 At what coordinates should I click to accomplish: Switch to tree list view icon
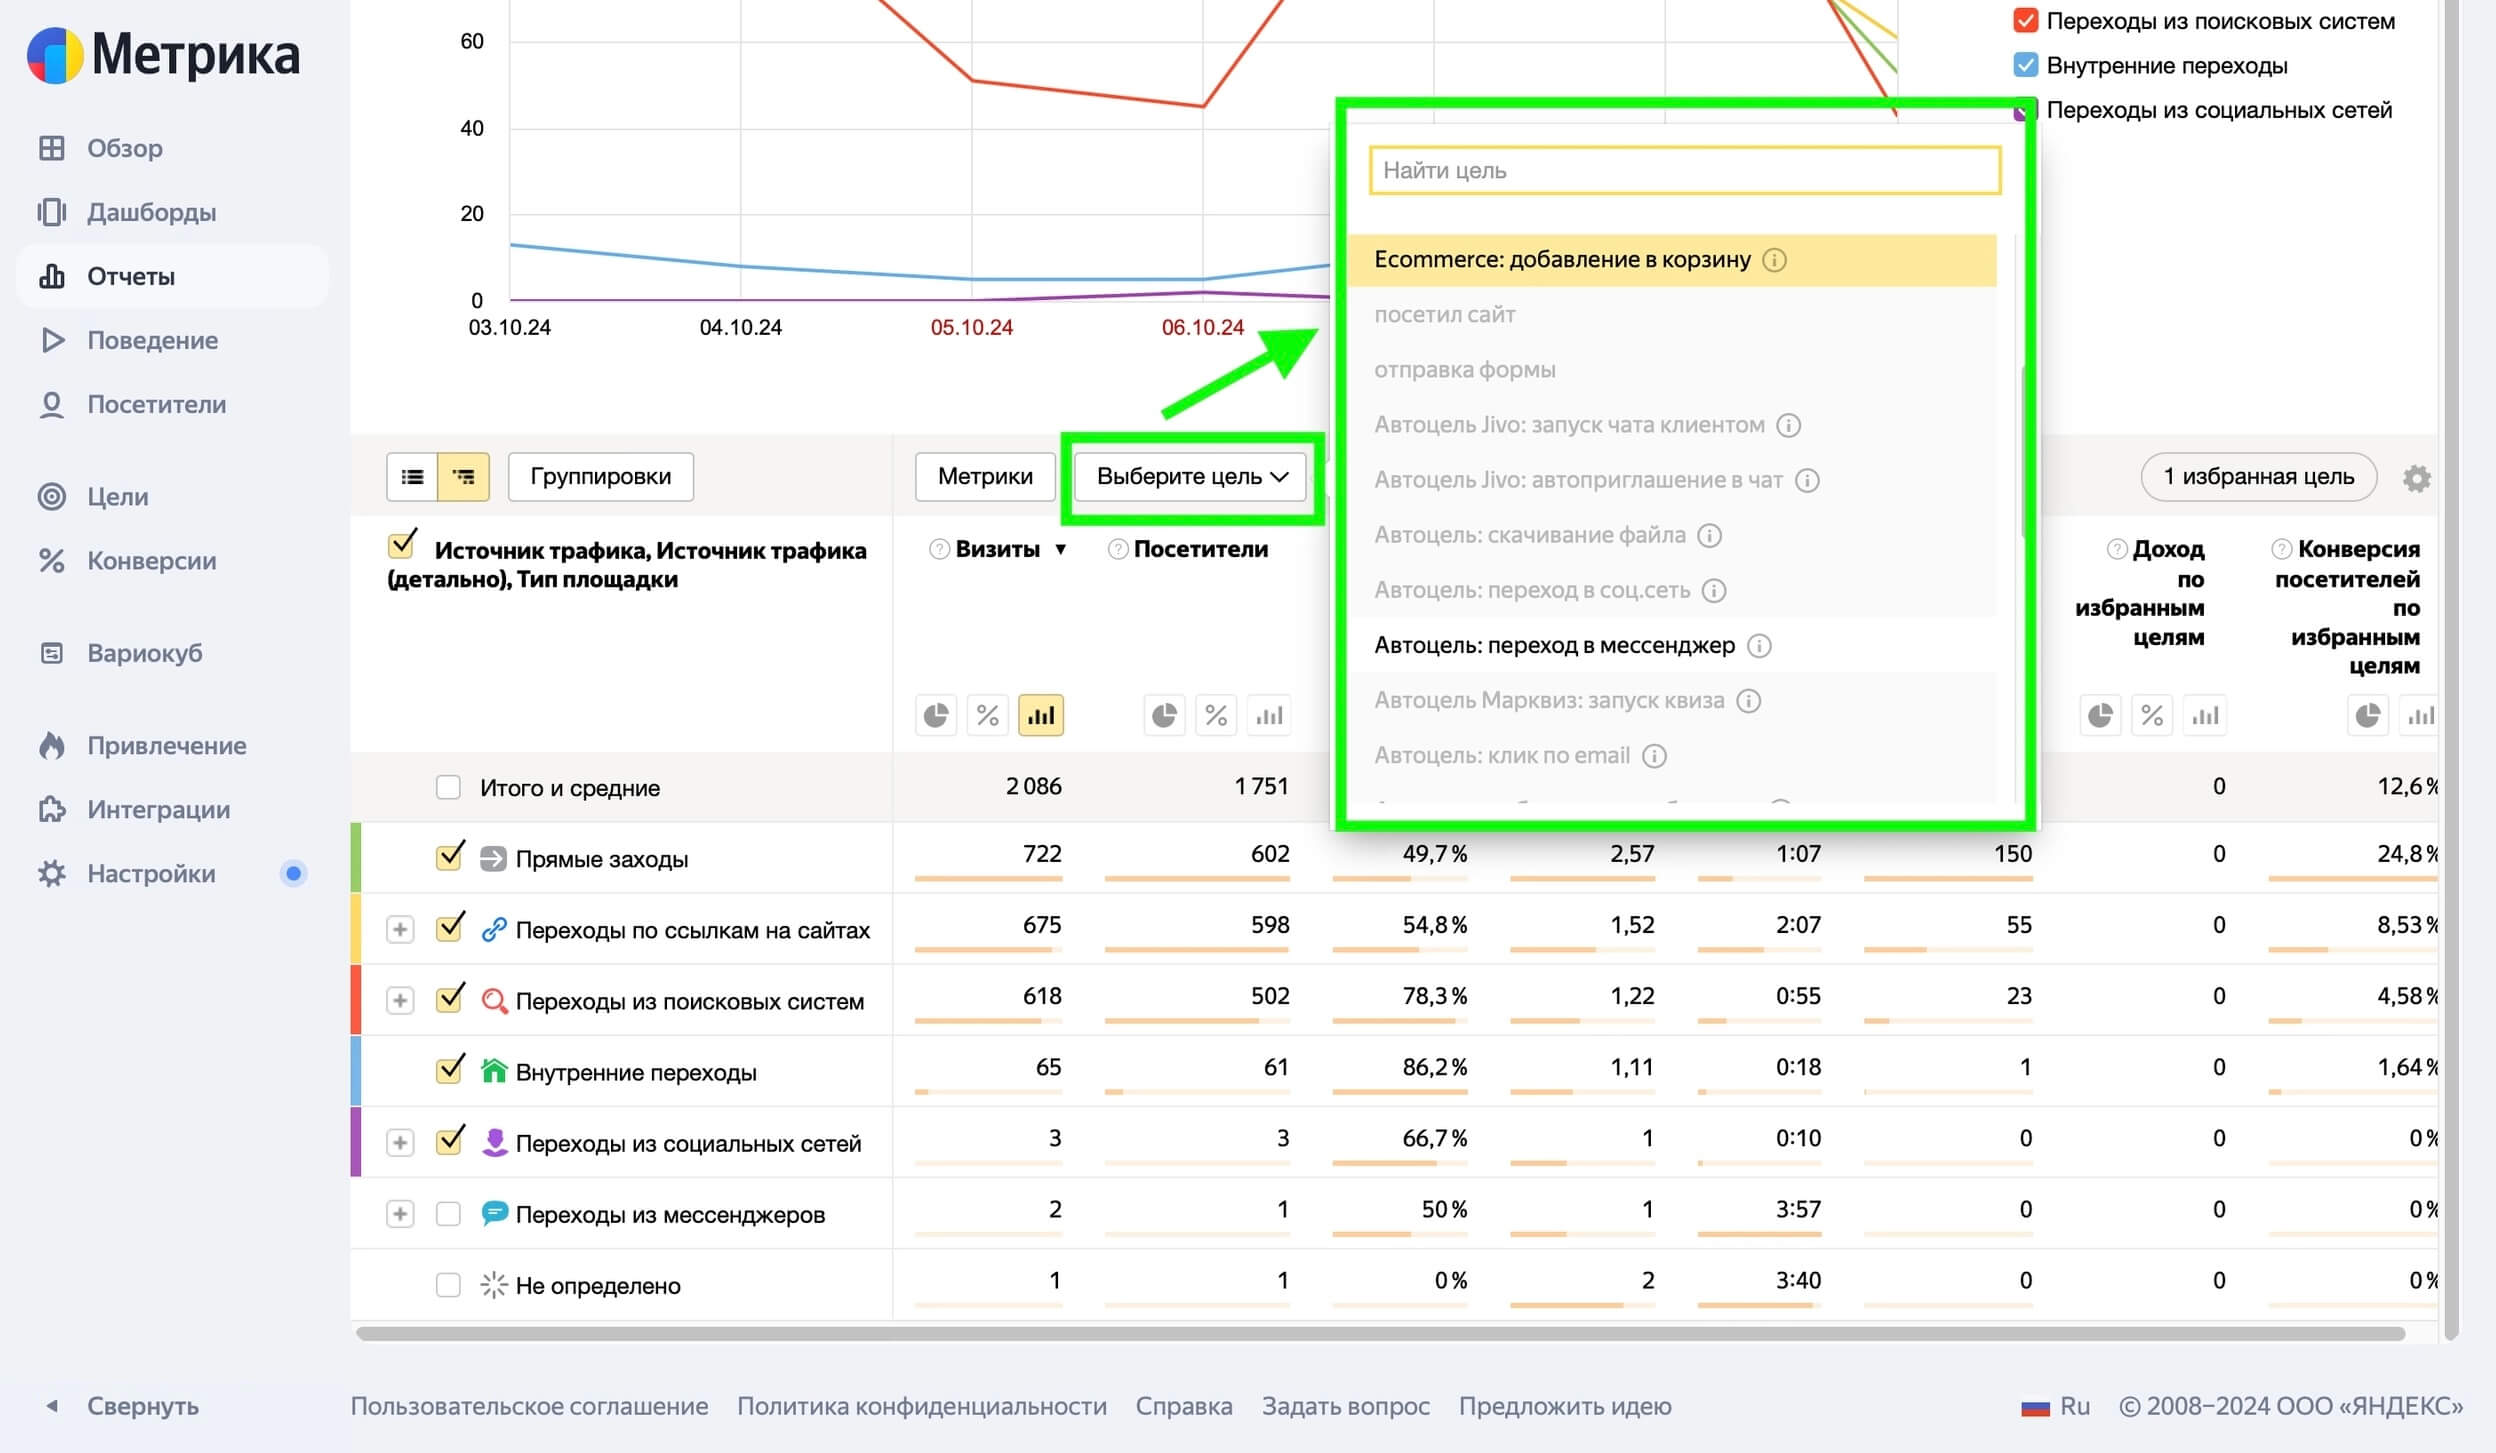pos(464,476)
